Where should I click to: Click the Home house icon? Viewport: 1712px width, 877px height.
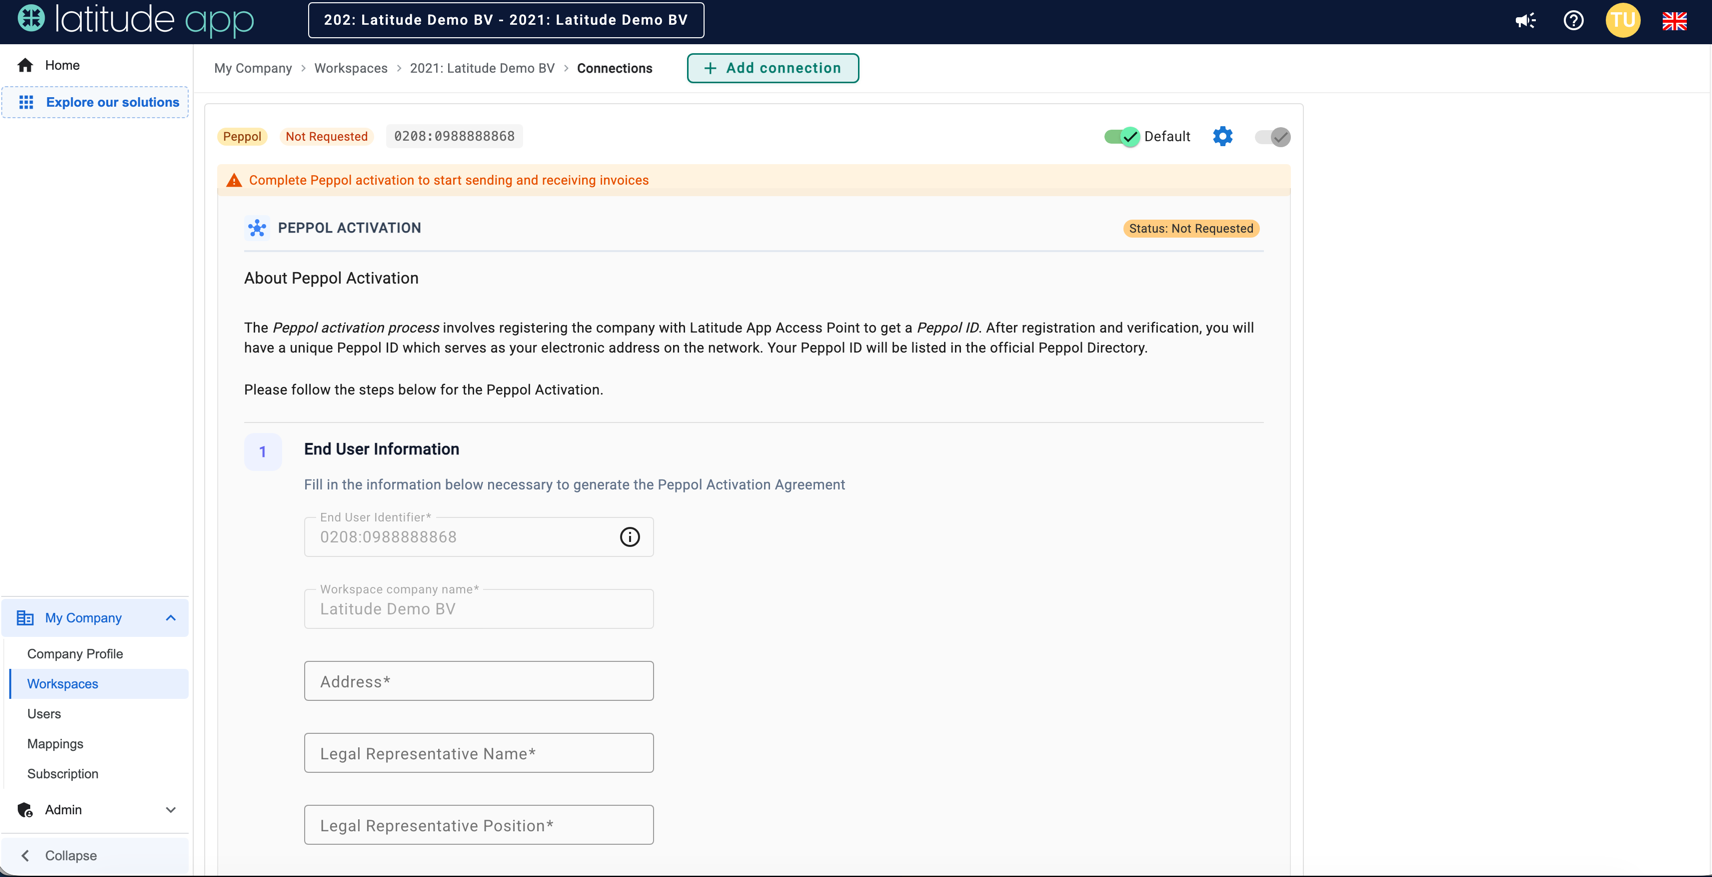[x=25, y=65]
